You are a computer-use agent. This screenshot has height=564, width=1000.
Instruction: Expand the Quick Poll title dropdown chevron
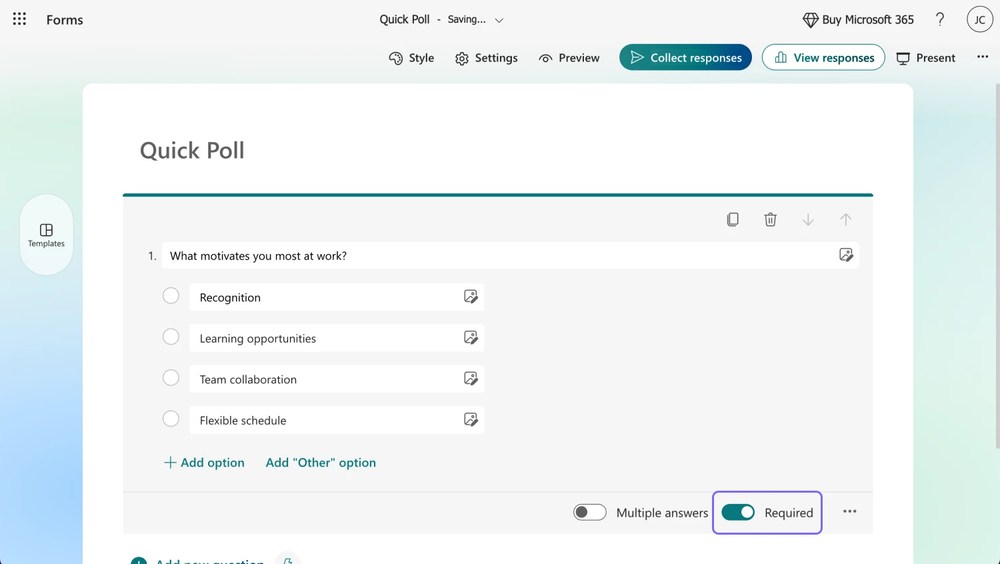click(x=500, y=20)
